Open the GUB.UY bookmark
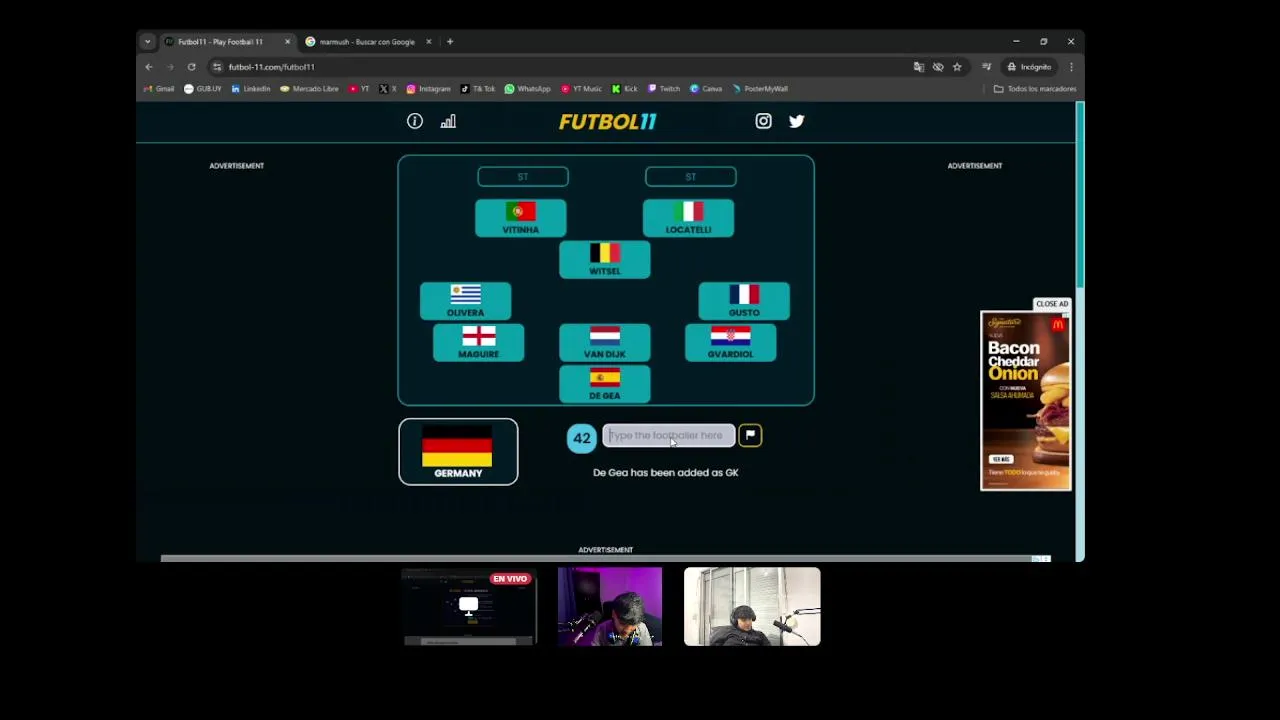Image resolution: width=1280 pixels, height=720 pixels. [x=203, y=89]
